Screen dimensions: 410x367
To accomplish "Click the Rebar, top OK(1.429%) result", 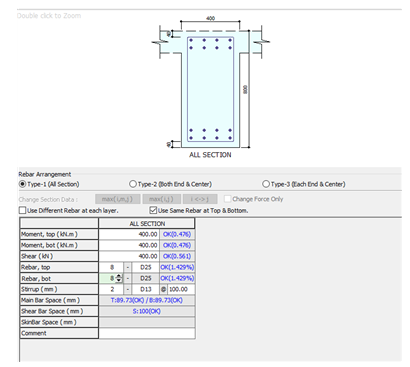I will coord(177,267).
